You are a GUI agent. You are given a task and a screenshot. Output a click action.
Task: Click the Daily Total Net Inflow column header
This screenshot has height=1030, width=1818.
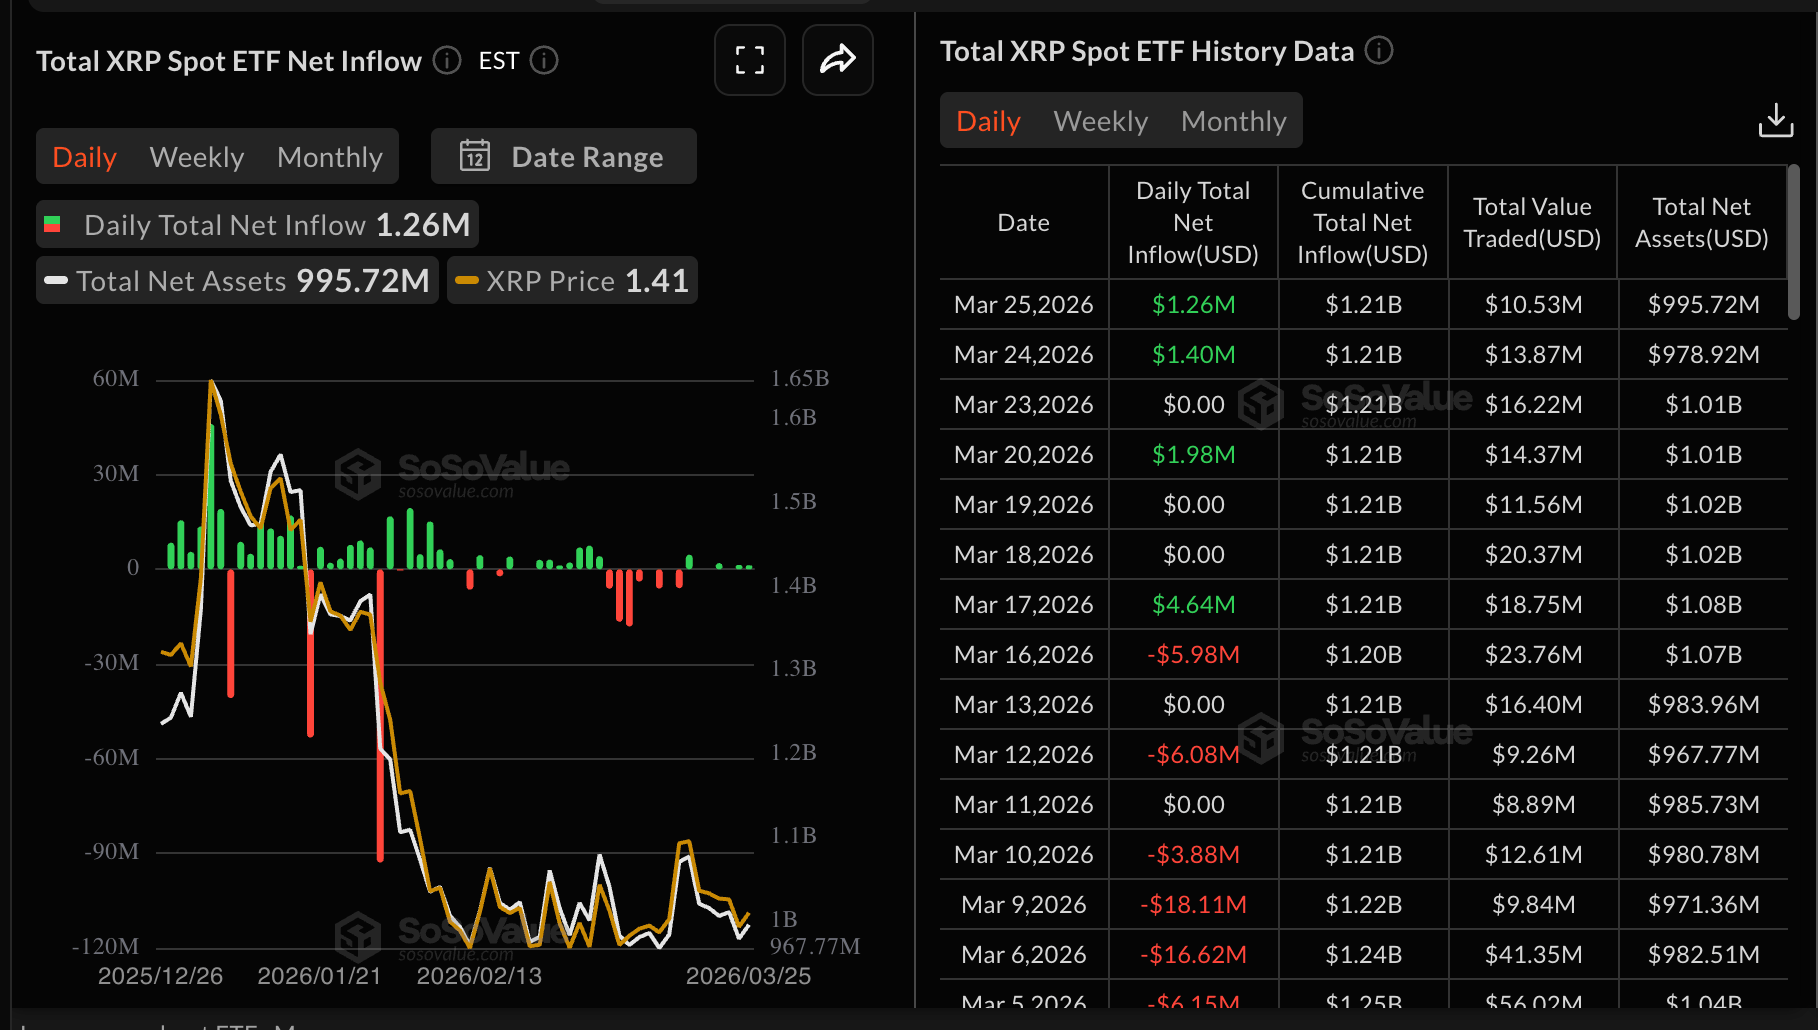click(1192, 223)
